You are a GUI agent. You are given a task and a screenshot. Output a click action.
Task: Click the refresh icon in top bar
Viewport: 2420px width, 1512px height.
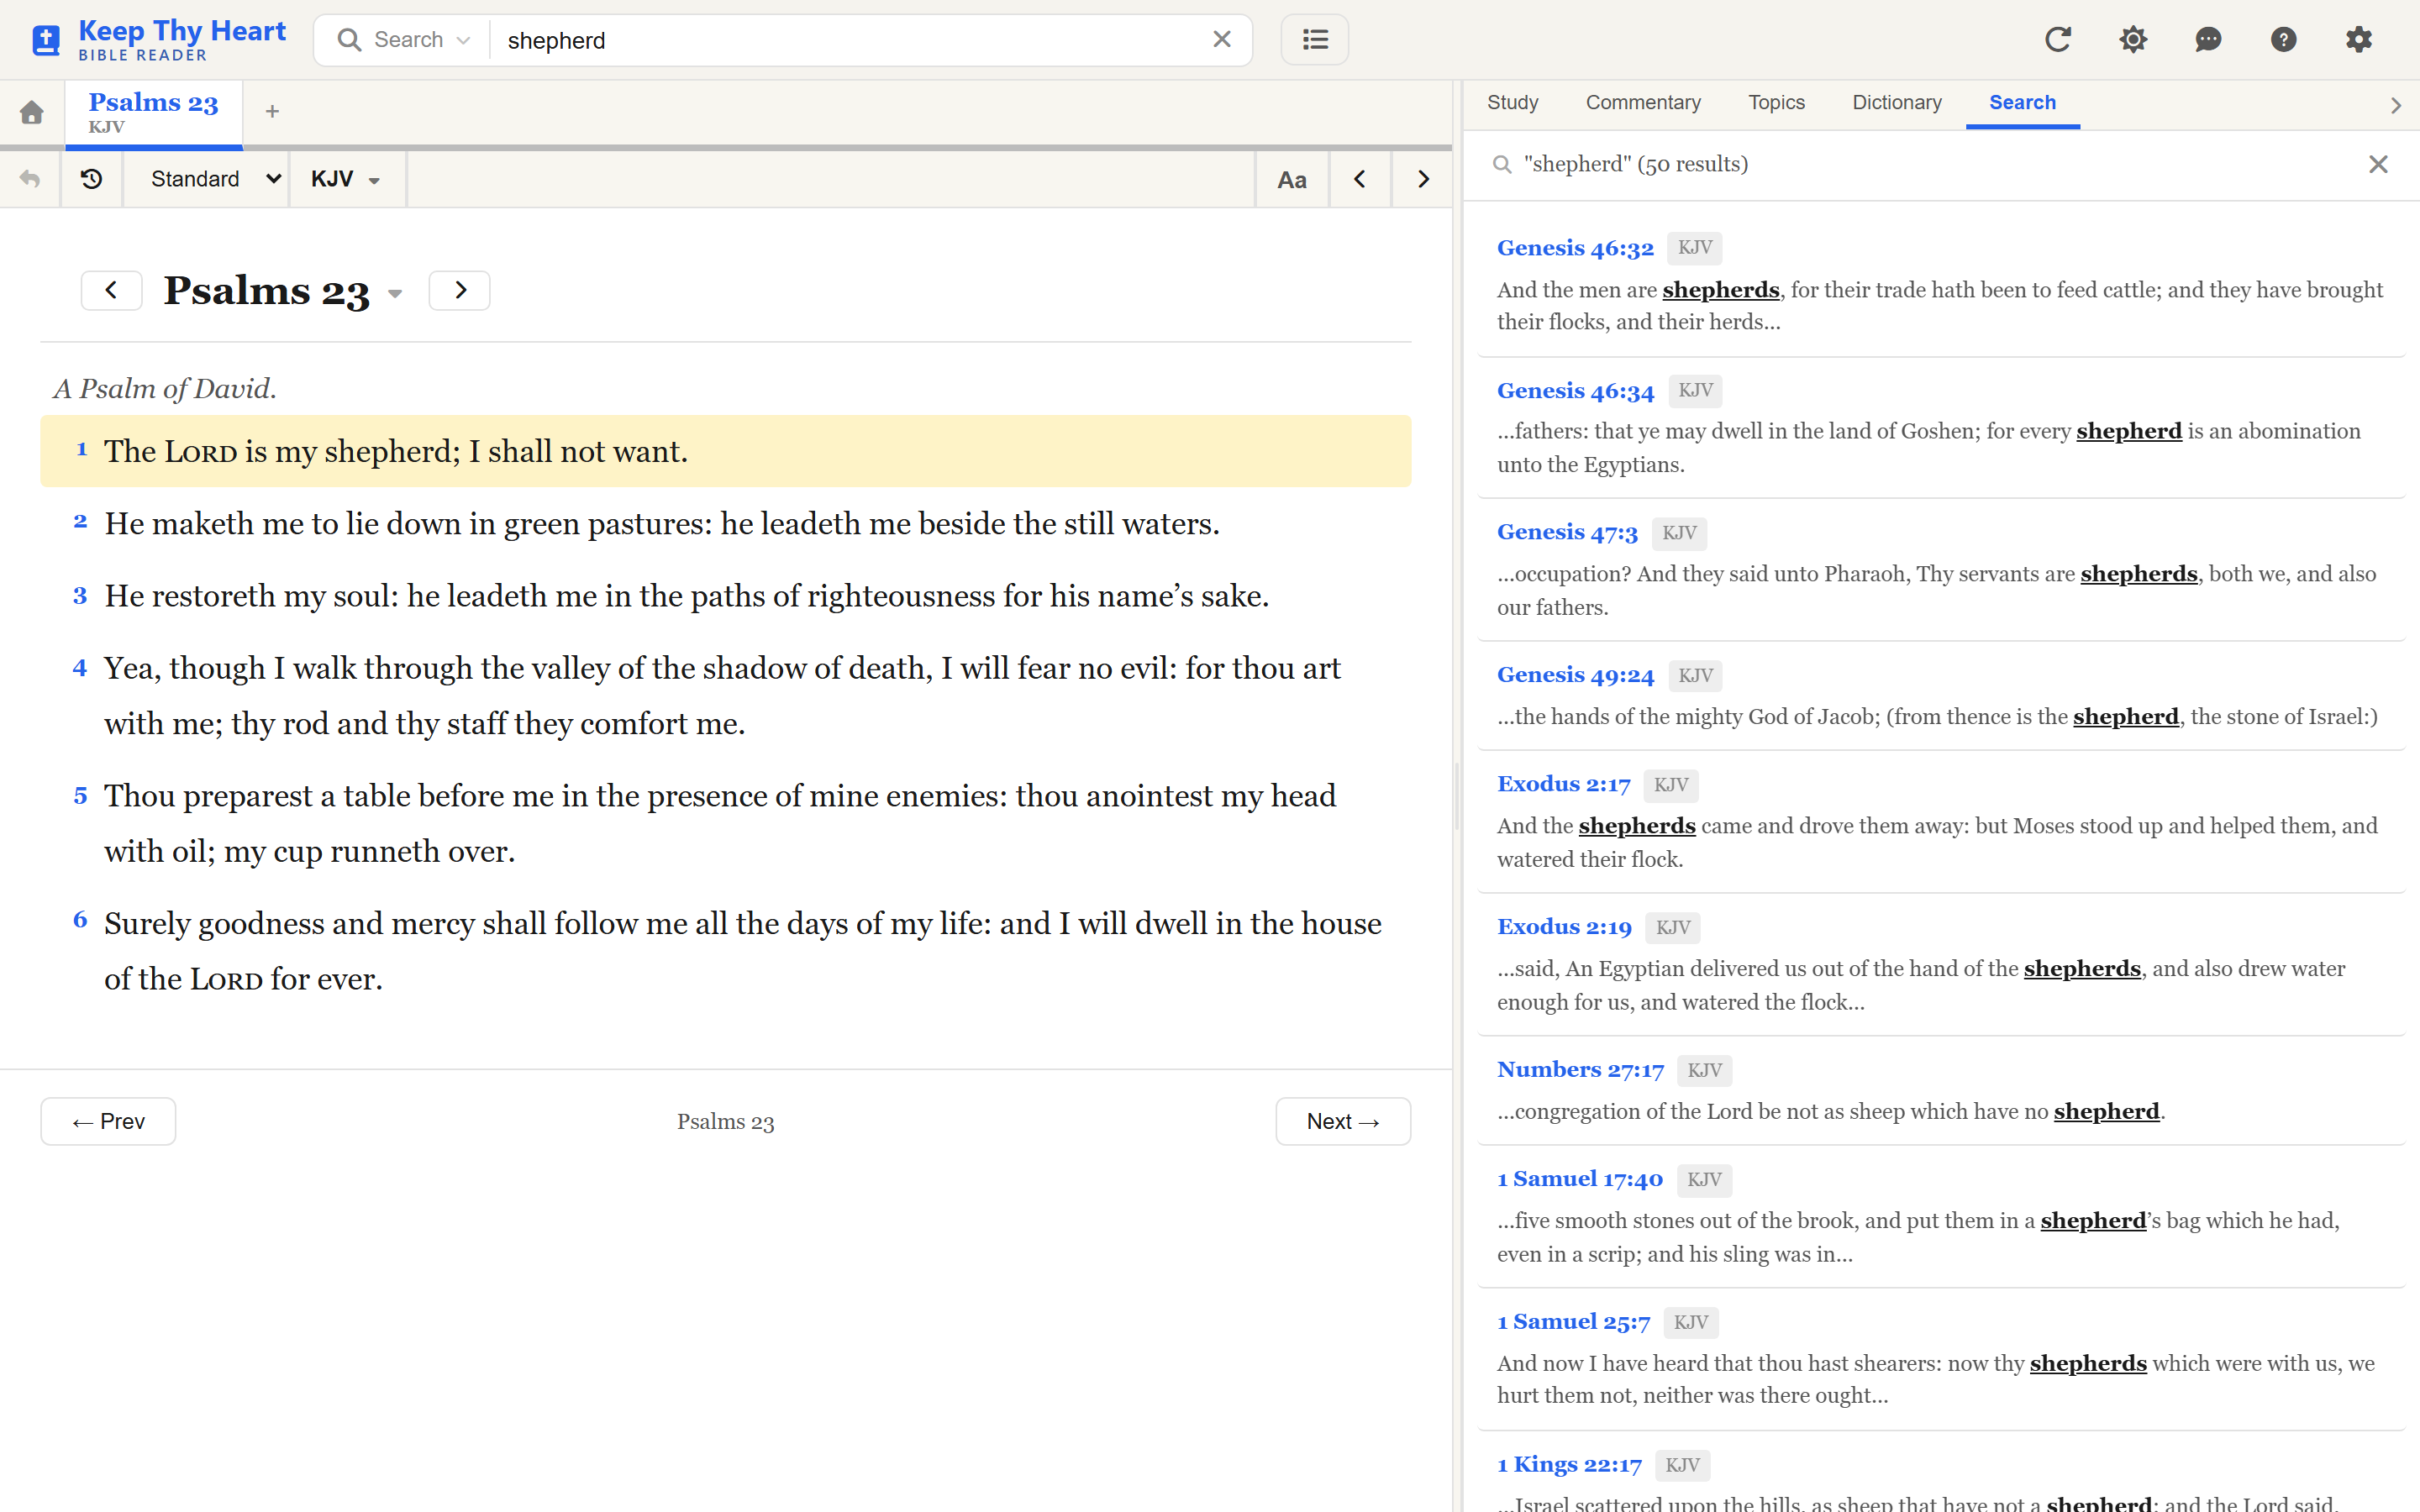tap(2057, 40)
